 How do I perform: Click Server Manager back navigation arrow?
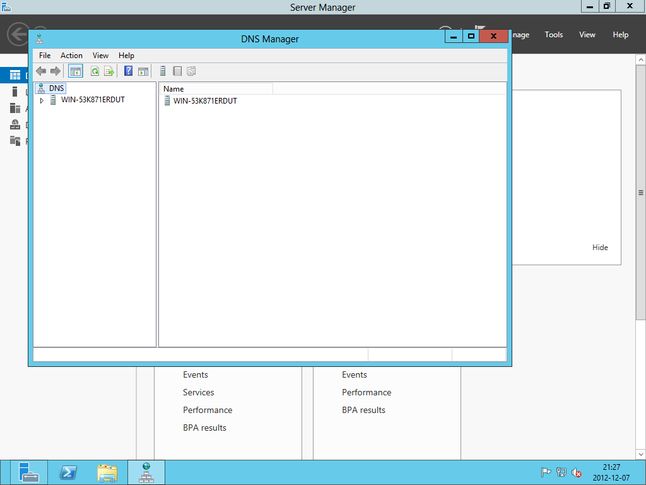(x=18, y=34)
